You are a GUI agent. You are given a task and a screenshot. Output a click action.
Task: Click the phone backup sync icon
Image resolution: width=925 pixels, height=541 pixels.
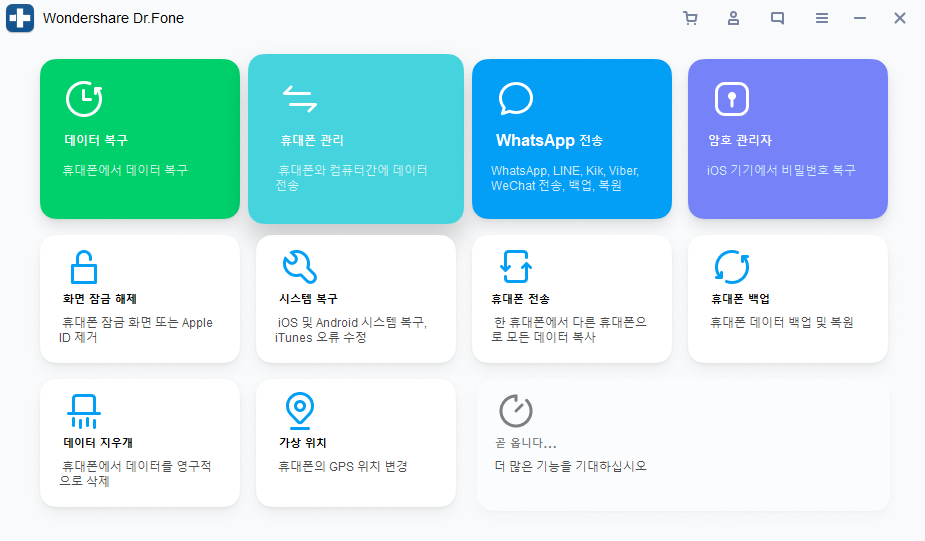click(732, 267)
